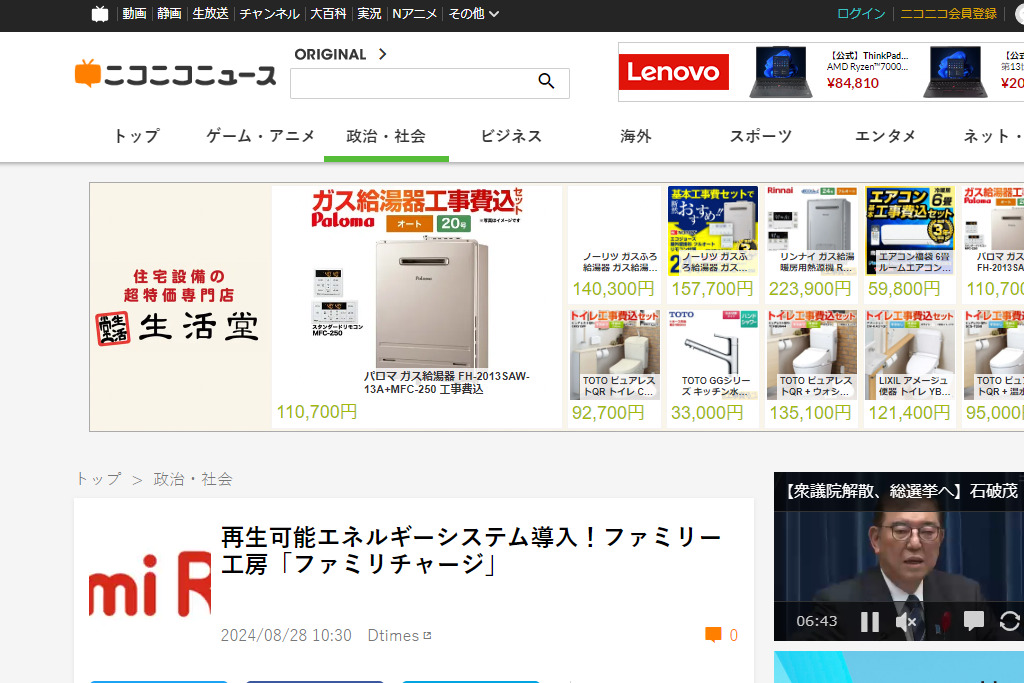
Task: Click the article date 2024/08/28 10:30
Action: click(x=286, y=635)
